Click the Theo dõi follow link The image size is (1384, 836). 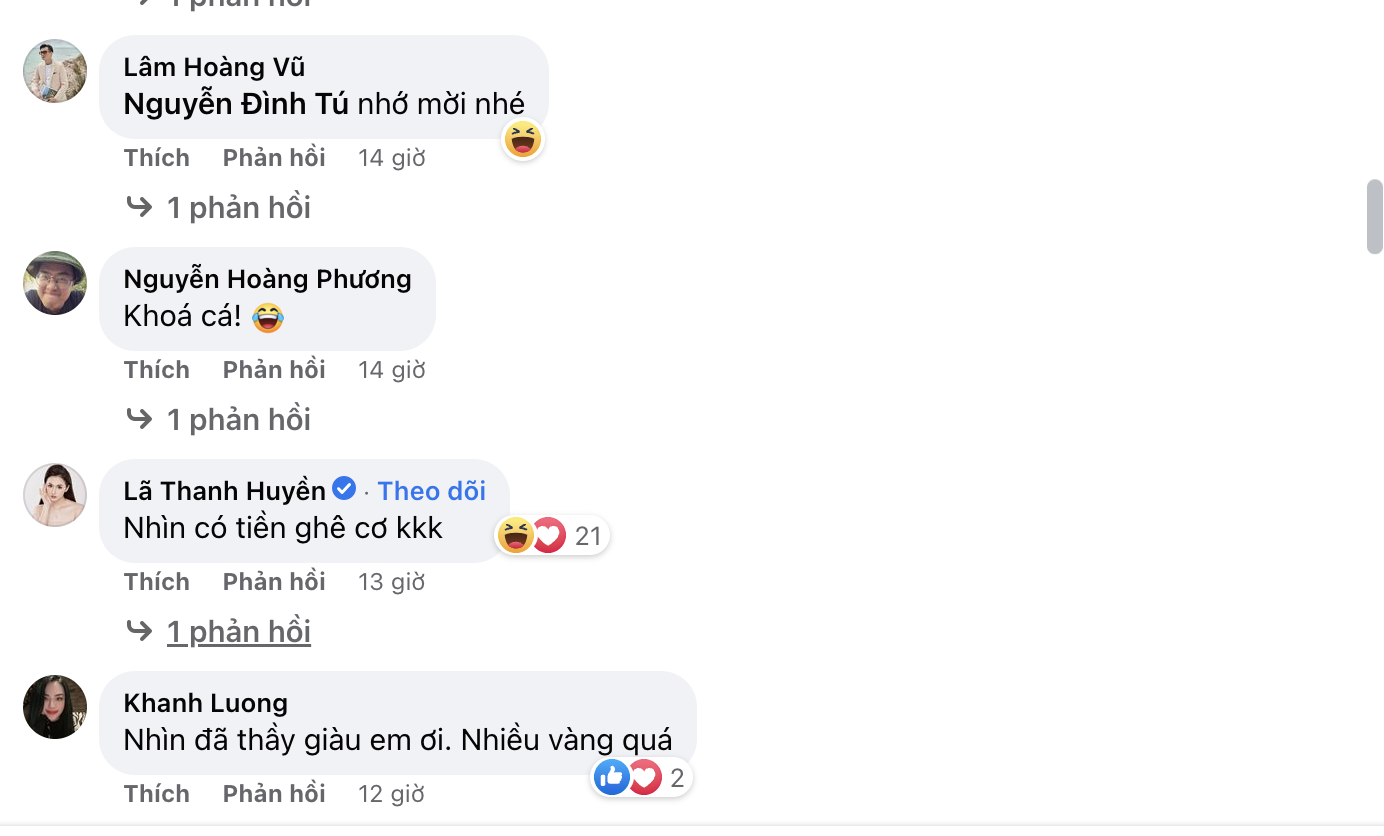coord(431,490)
